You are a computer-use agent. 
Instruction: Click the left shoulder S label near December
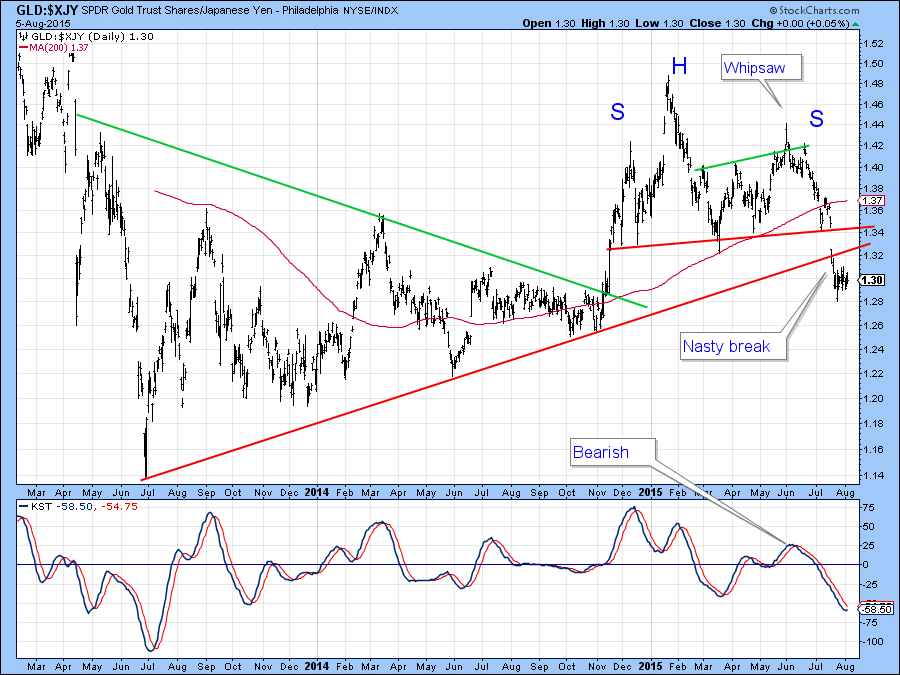point(617,111)
